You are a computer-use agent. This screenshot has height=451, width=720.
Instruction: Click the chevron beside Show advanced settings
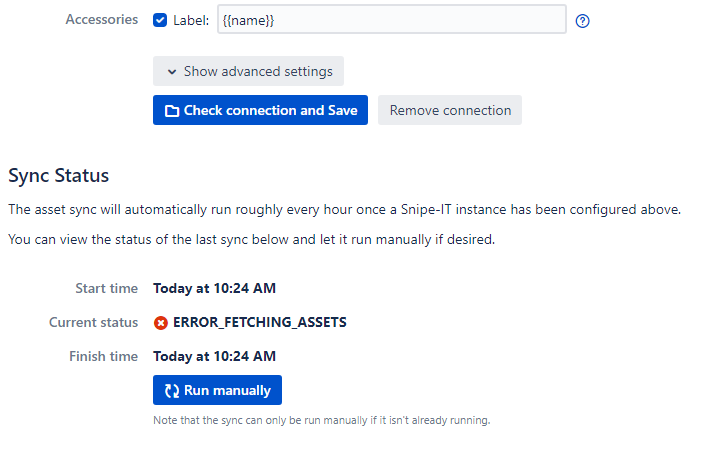(172, 72)
